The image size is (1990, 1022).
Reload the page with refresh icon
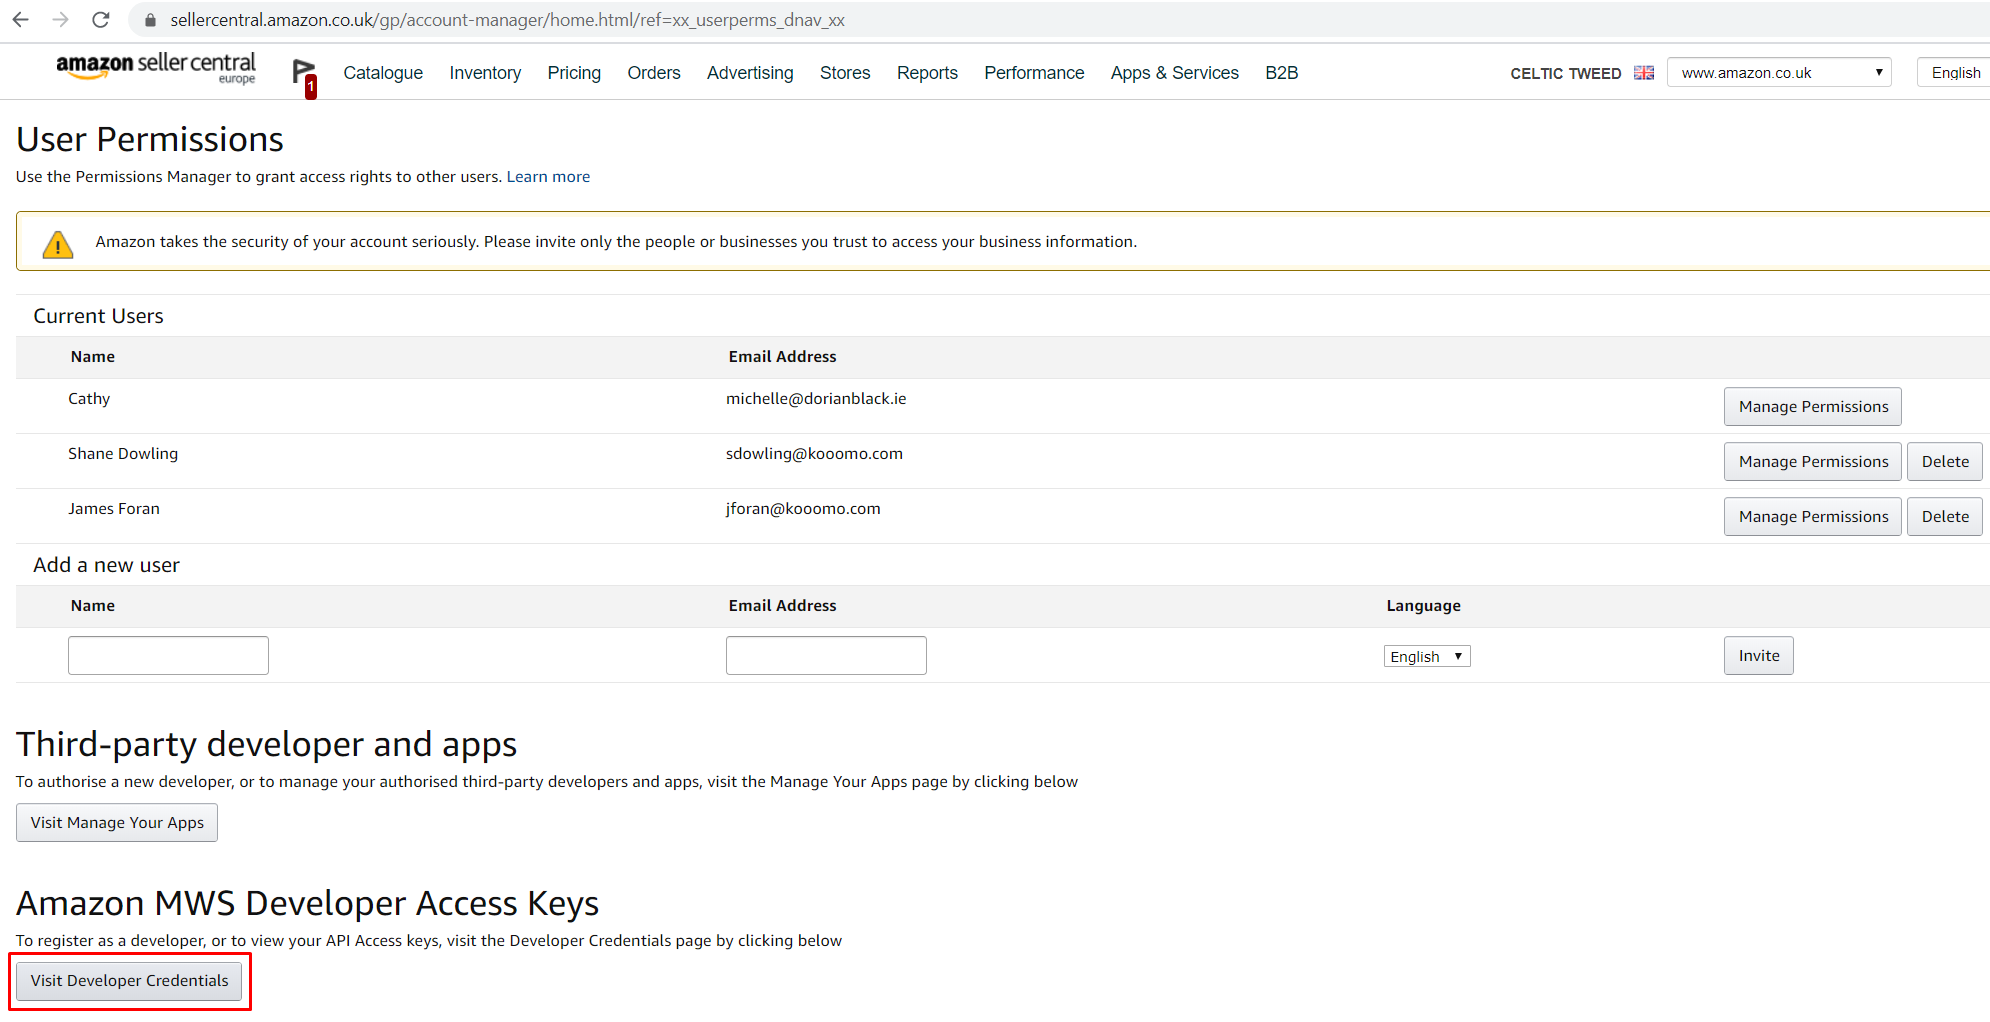tap(100, 20)
